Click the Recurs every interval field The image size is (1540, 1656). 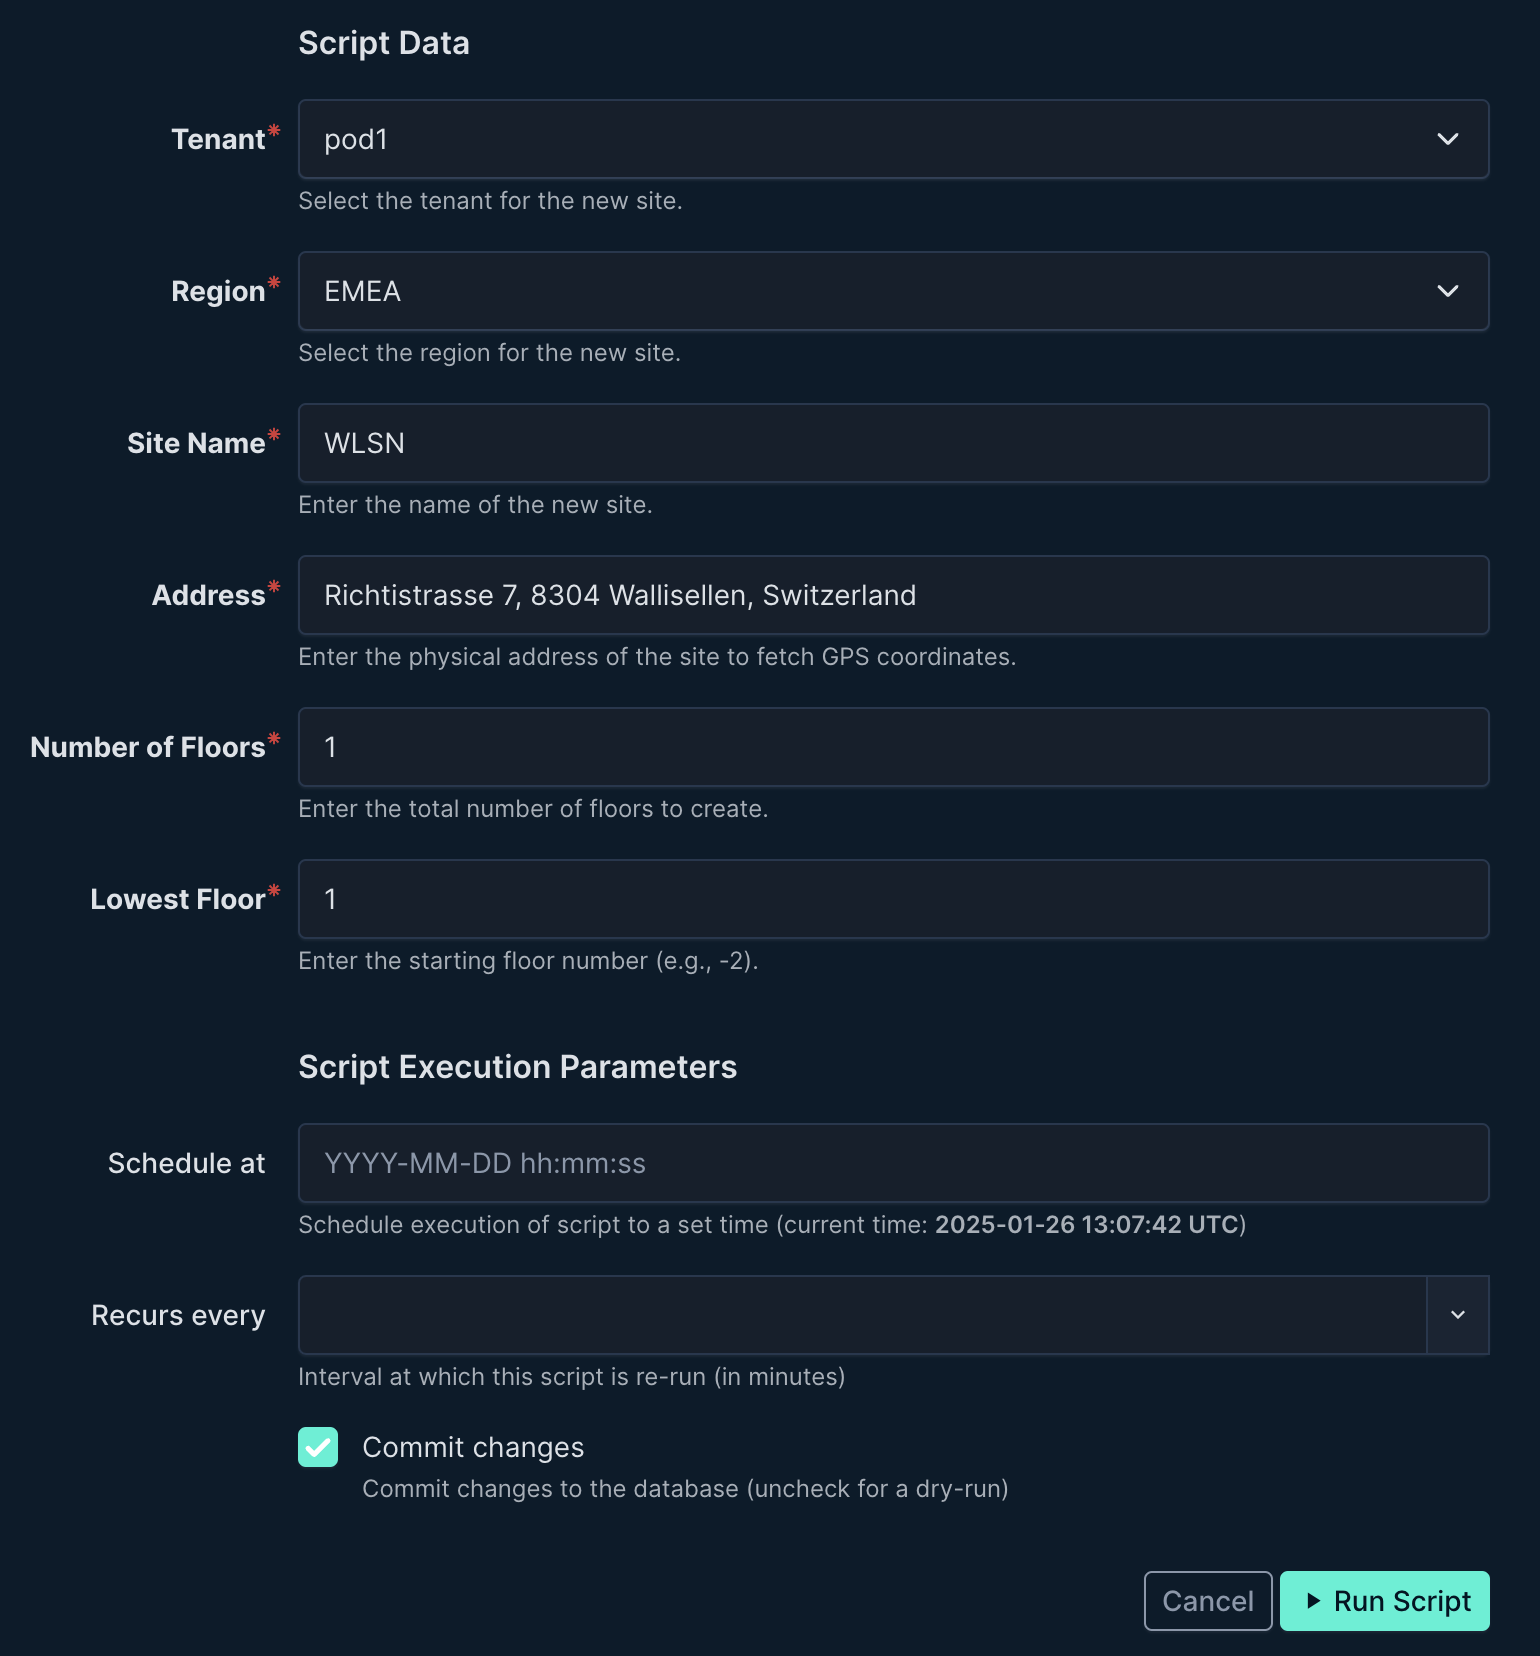click(862, 1315)
